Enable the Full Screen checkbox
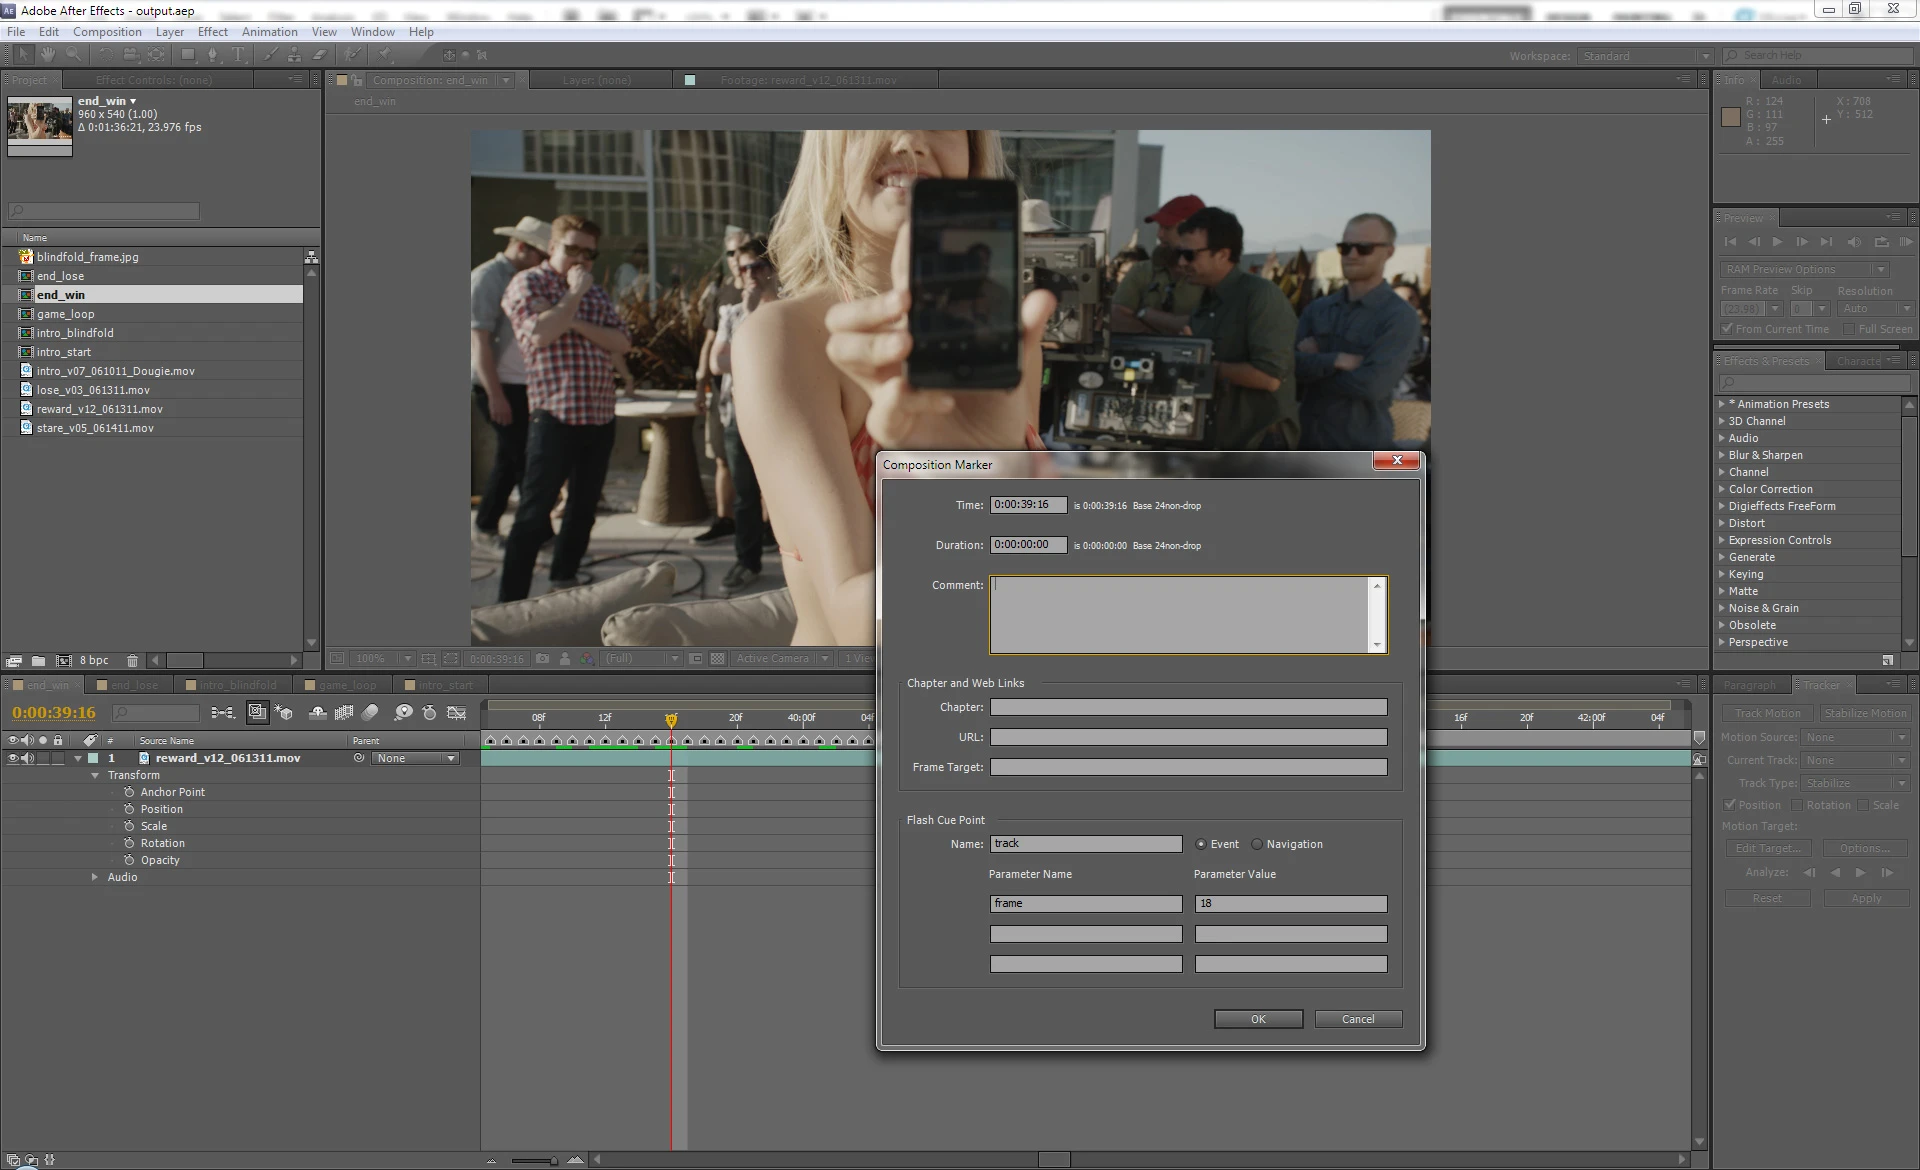1920x1170 pixels. point(1849,329)
